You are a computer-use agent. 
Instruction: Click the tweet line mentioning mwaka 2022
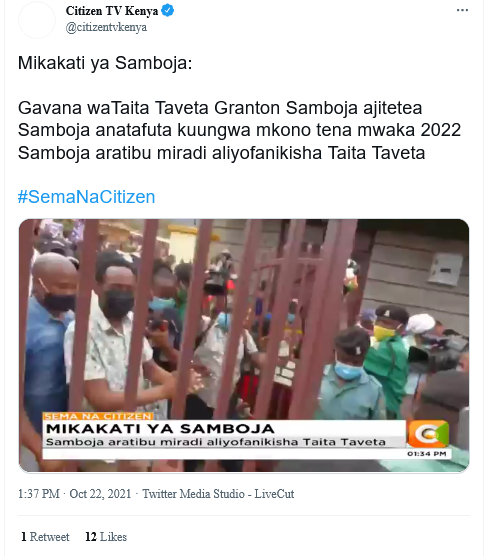[239, 130]
